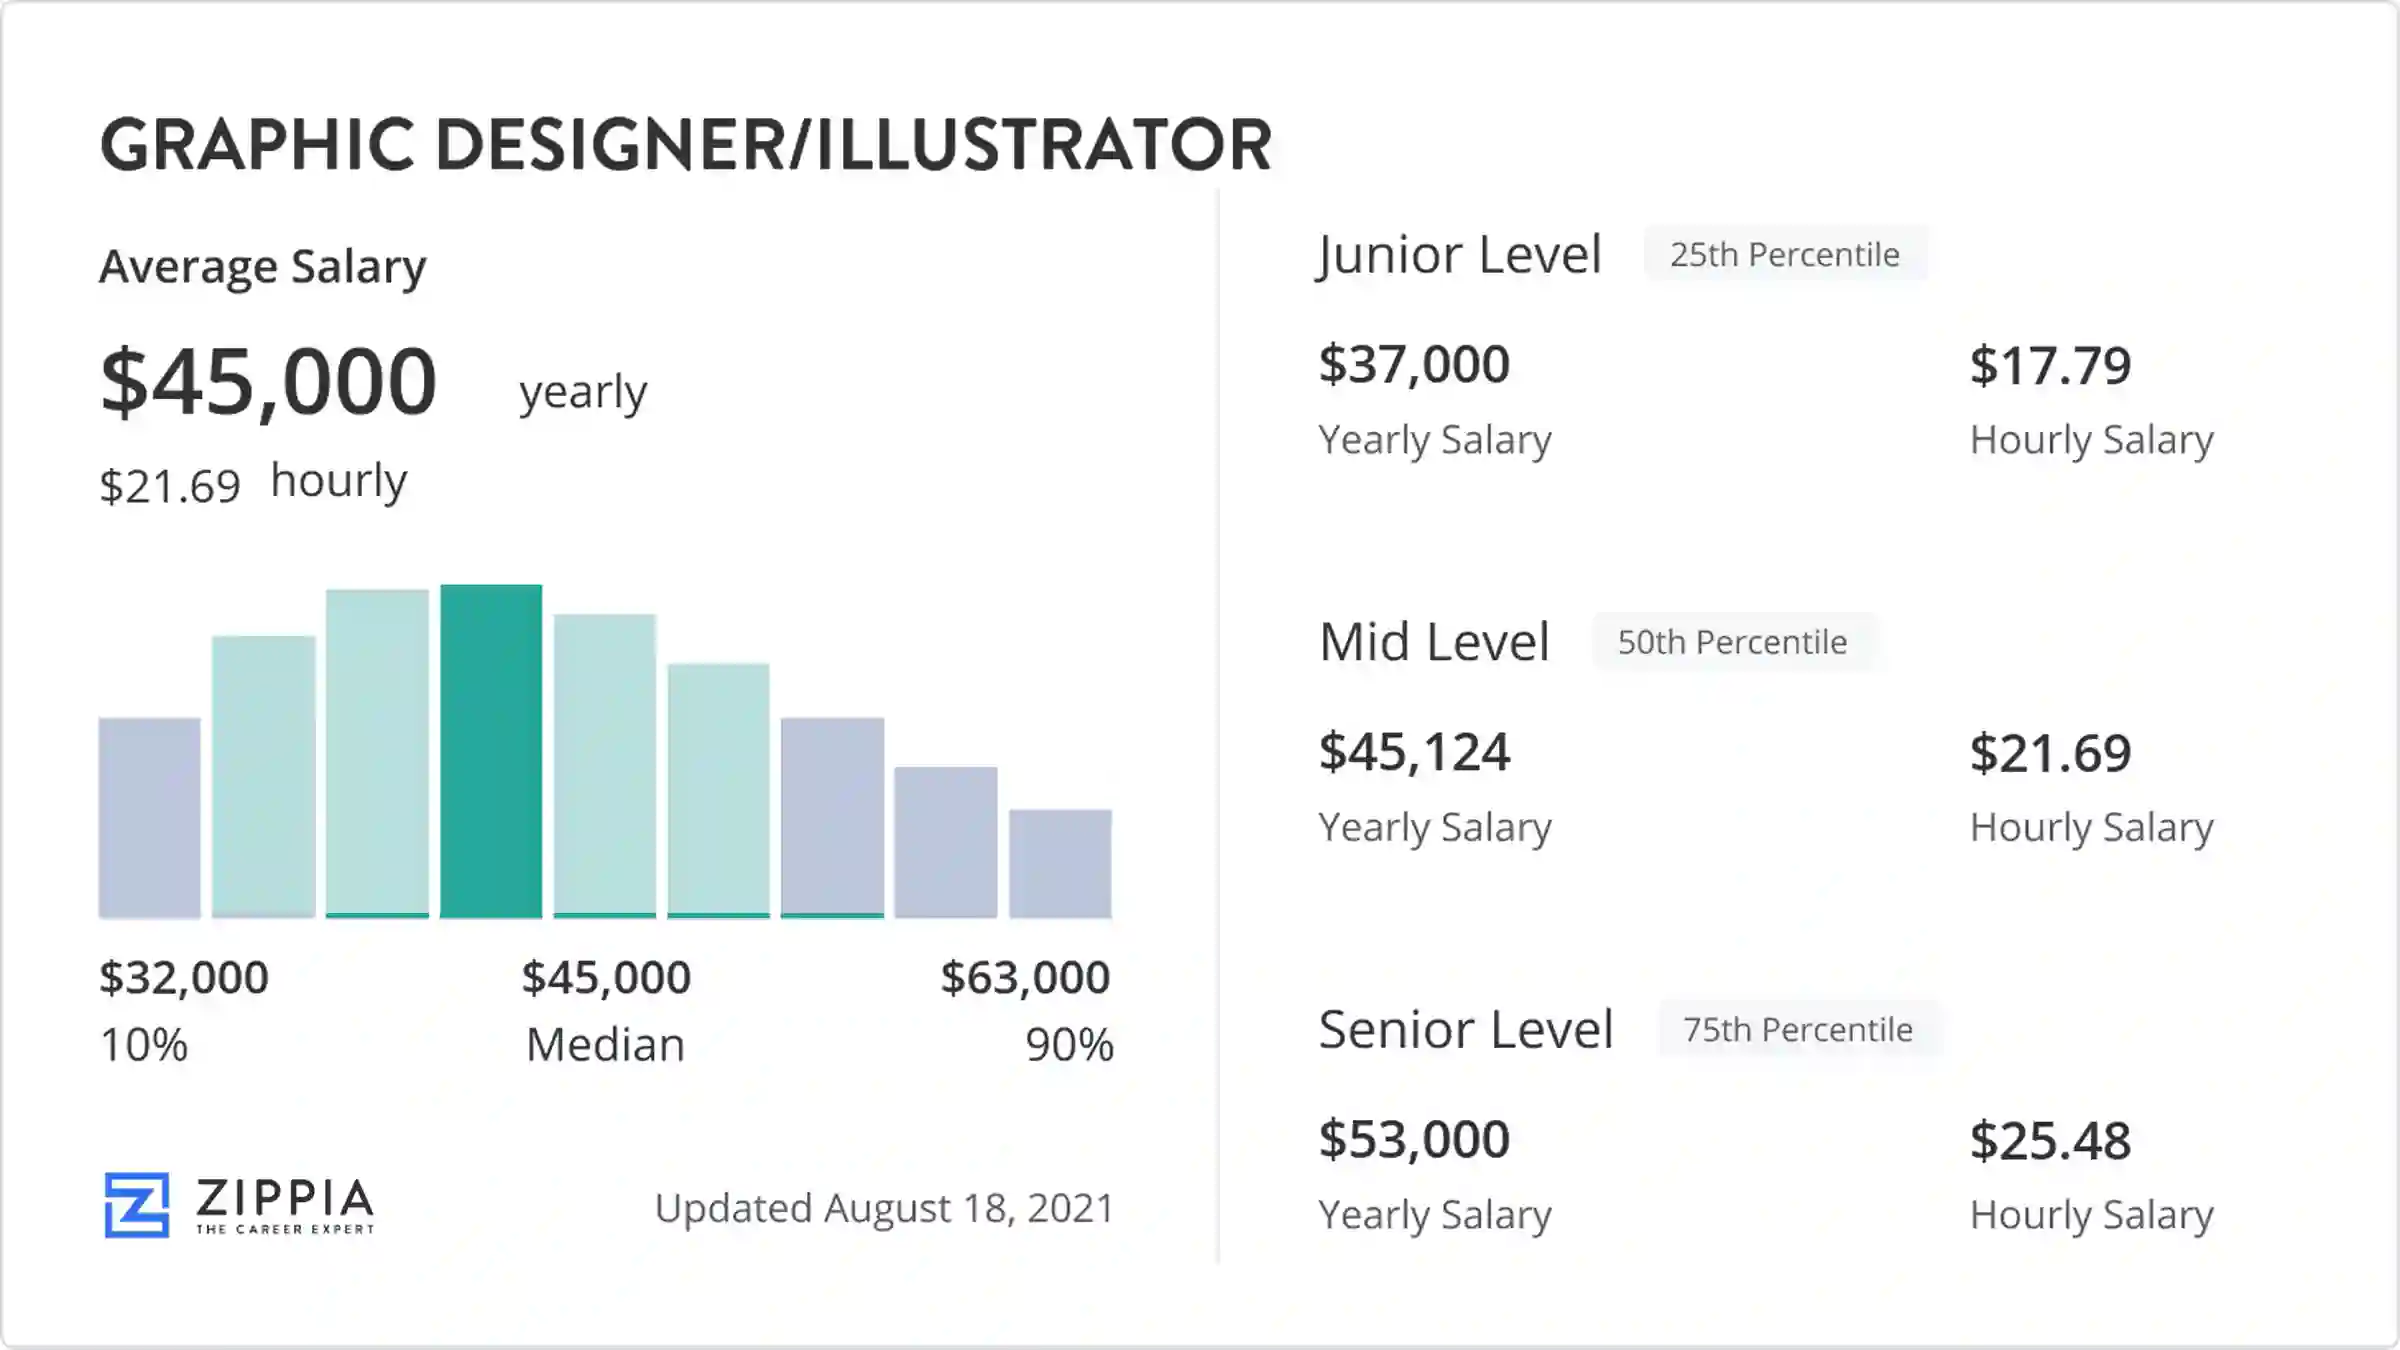Click the Junior Level heading

tap(1459, 255)
